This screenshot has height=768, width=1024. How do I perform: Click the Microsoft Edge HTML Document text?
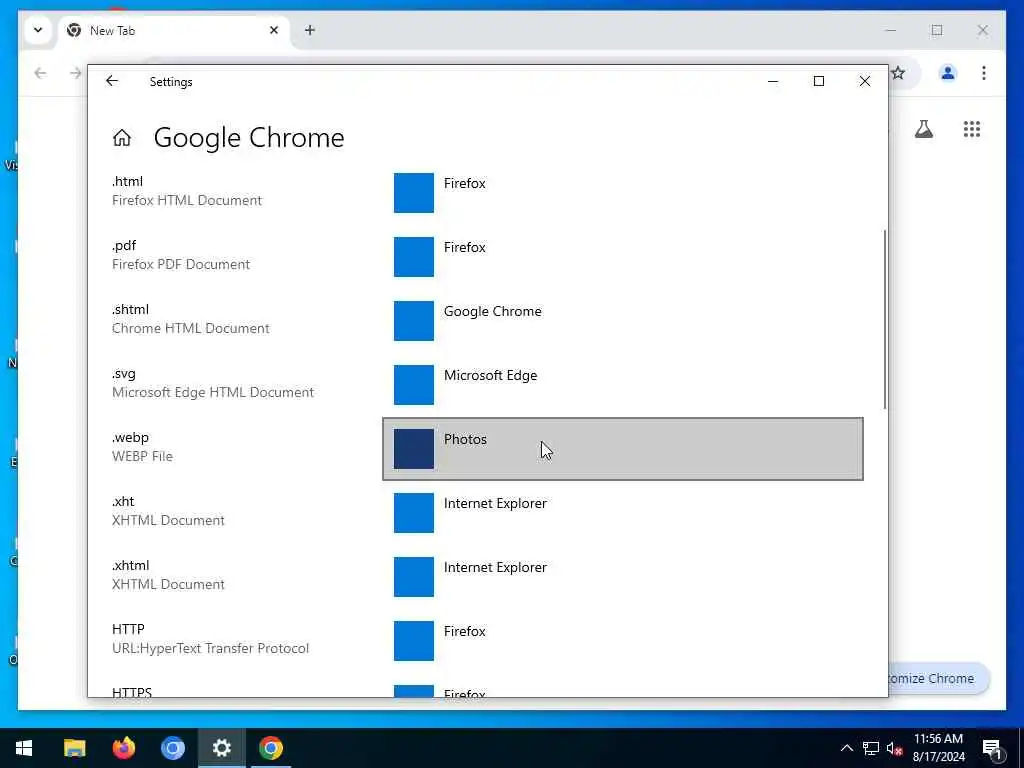[x=213, y=392]
